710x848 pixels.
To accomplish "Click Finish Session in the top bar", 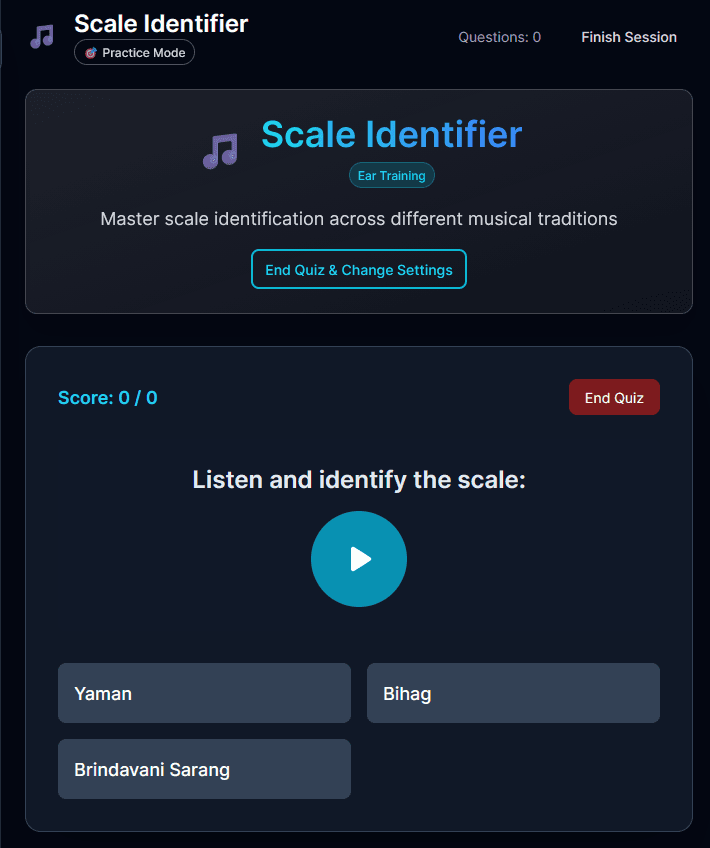I will [628, 37].
